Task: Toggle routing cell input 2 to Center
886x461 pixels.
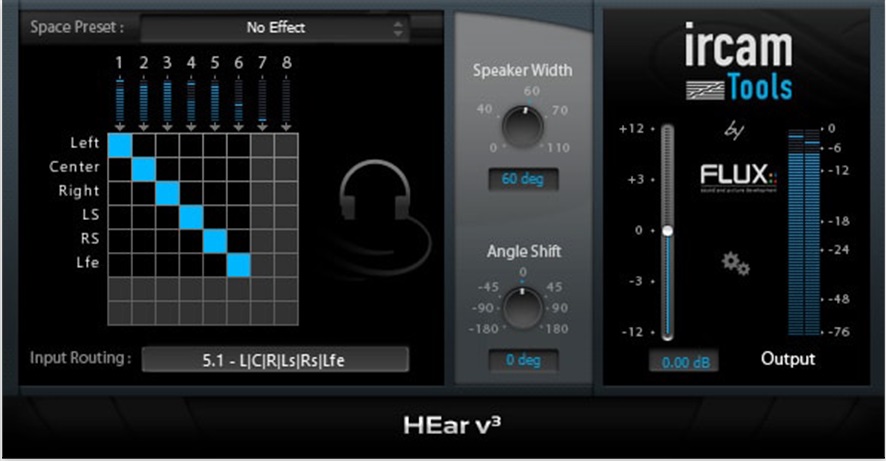Action: tap(144, 169)
